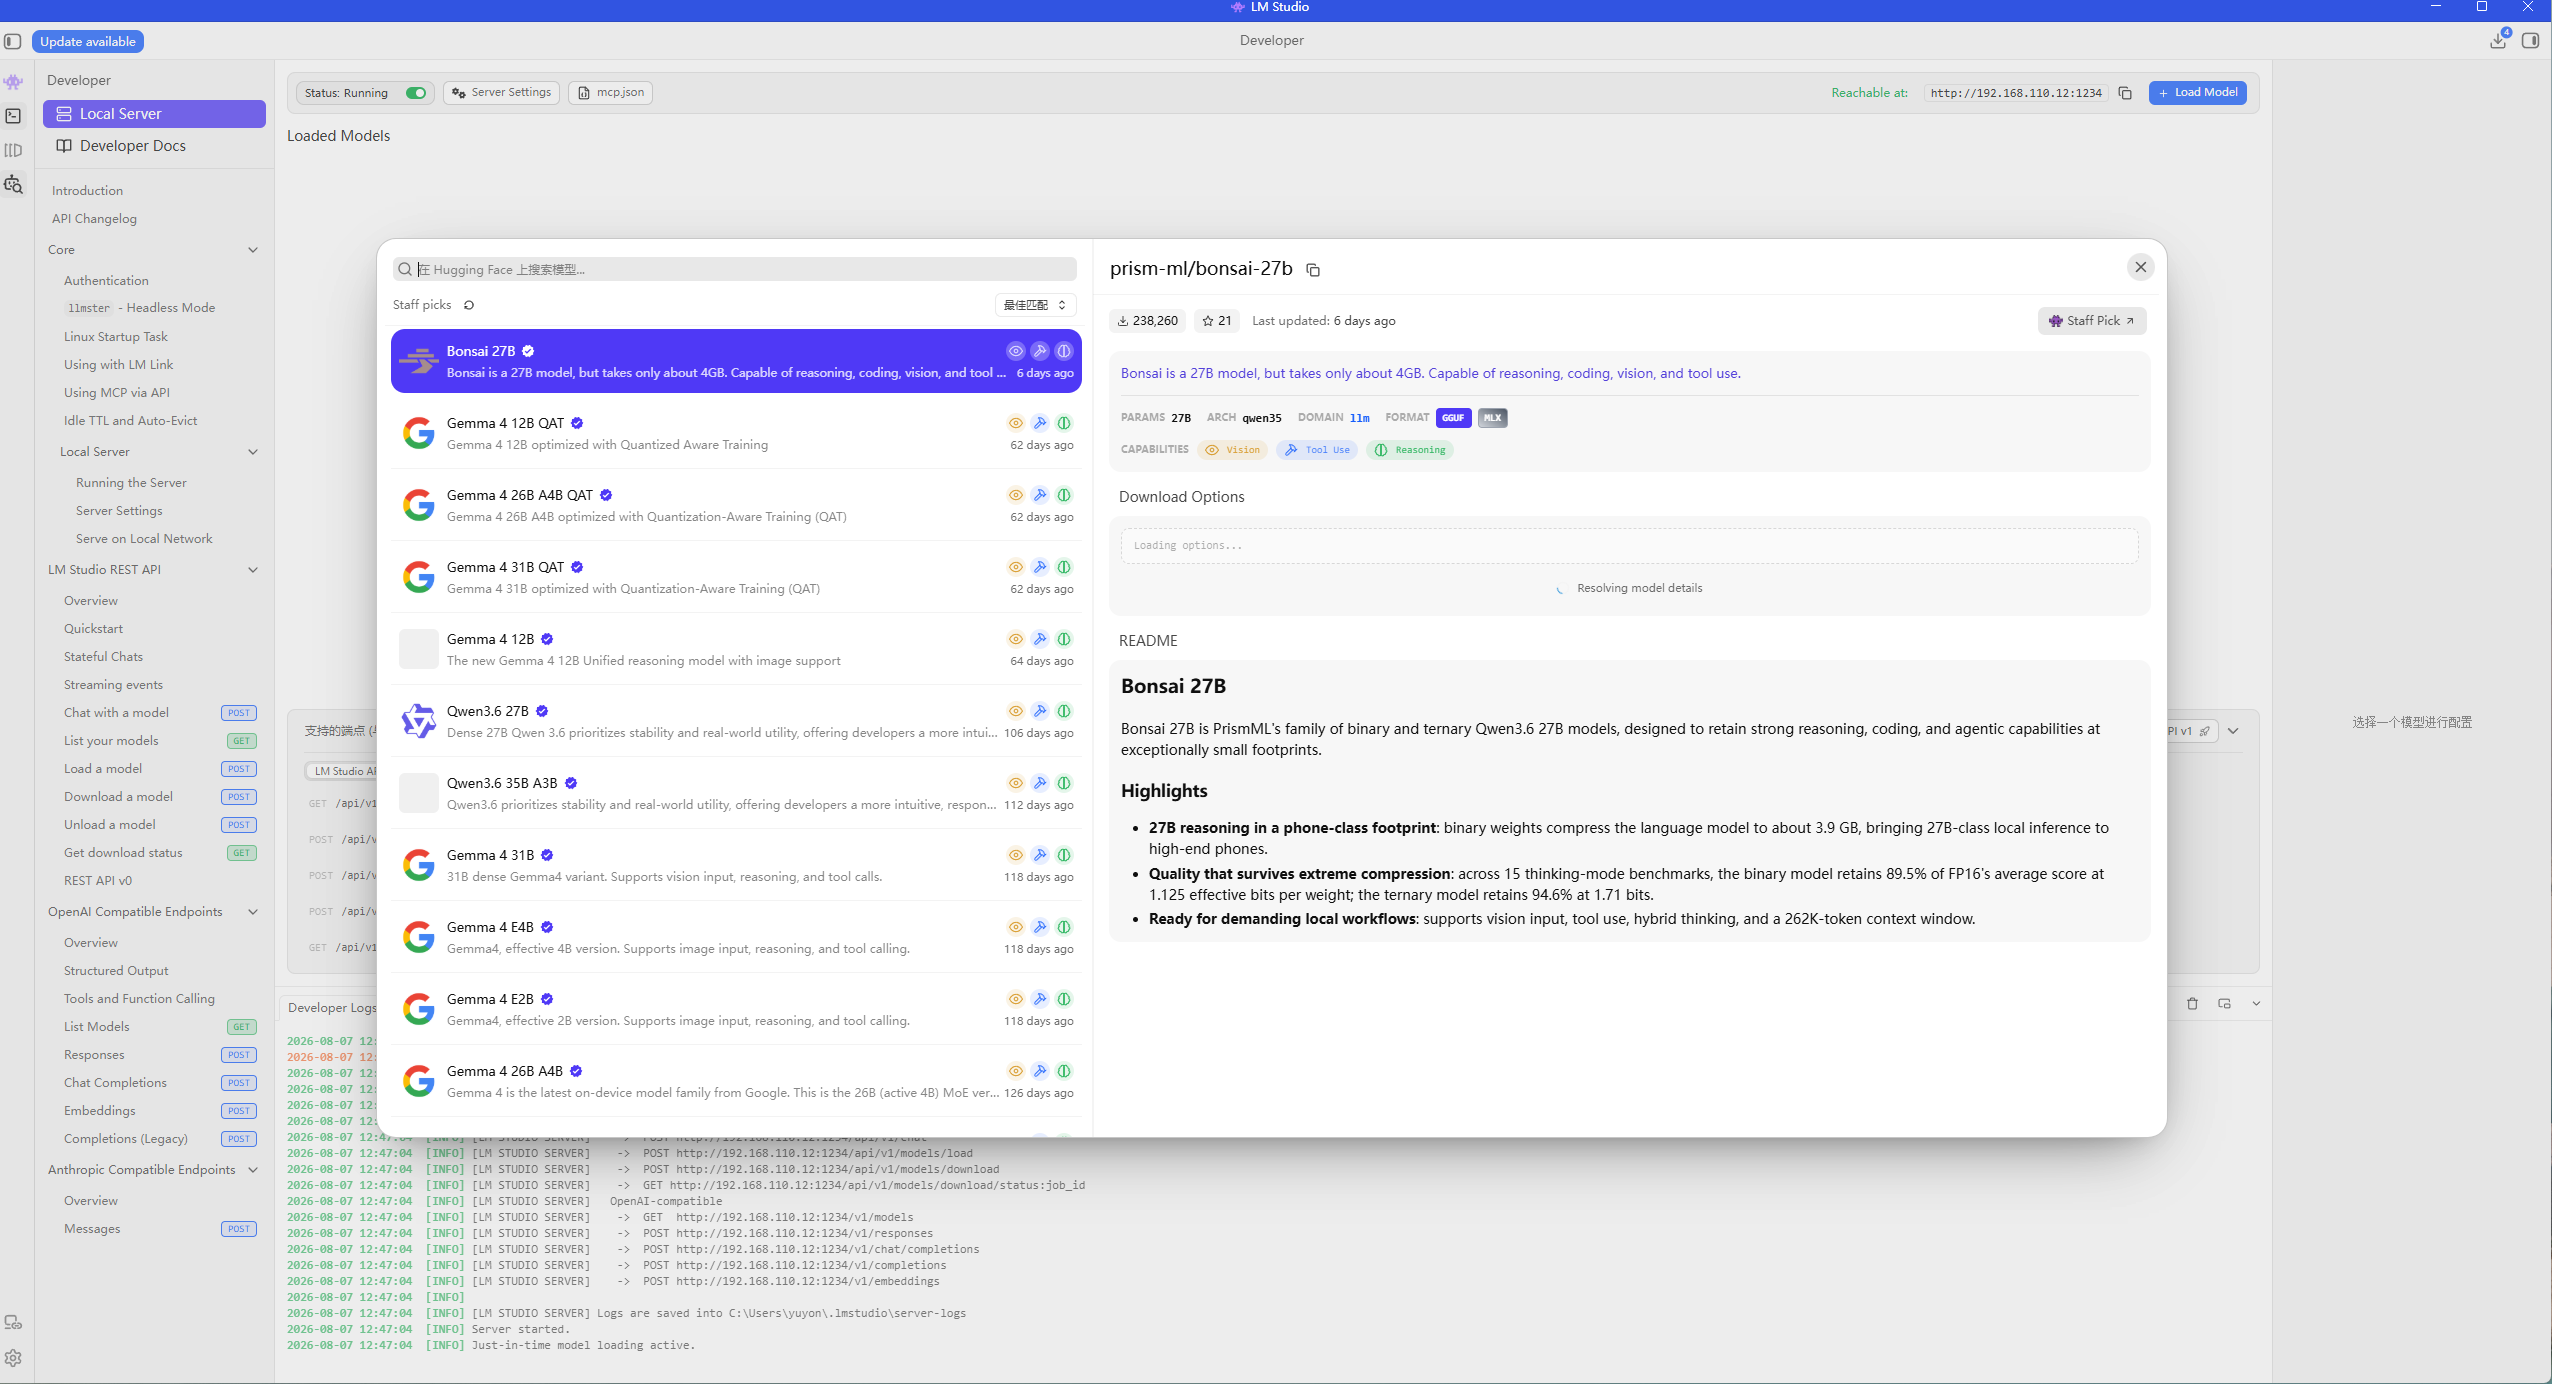Open the Downloads icon in the top bar
This screenshot has height=1384, width=2552.
pos(2498,40)
